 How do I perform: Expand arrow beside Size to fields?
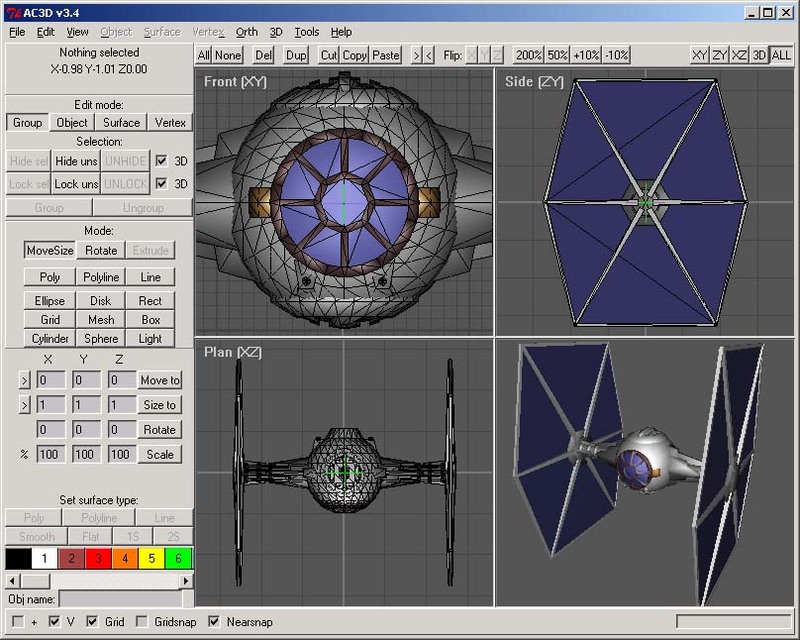[x=24, y=405]
